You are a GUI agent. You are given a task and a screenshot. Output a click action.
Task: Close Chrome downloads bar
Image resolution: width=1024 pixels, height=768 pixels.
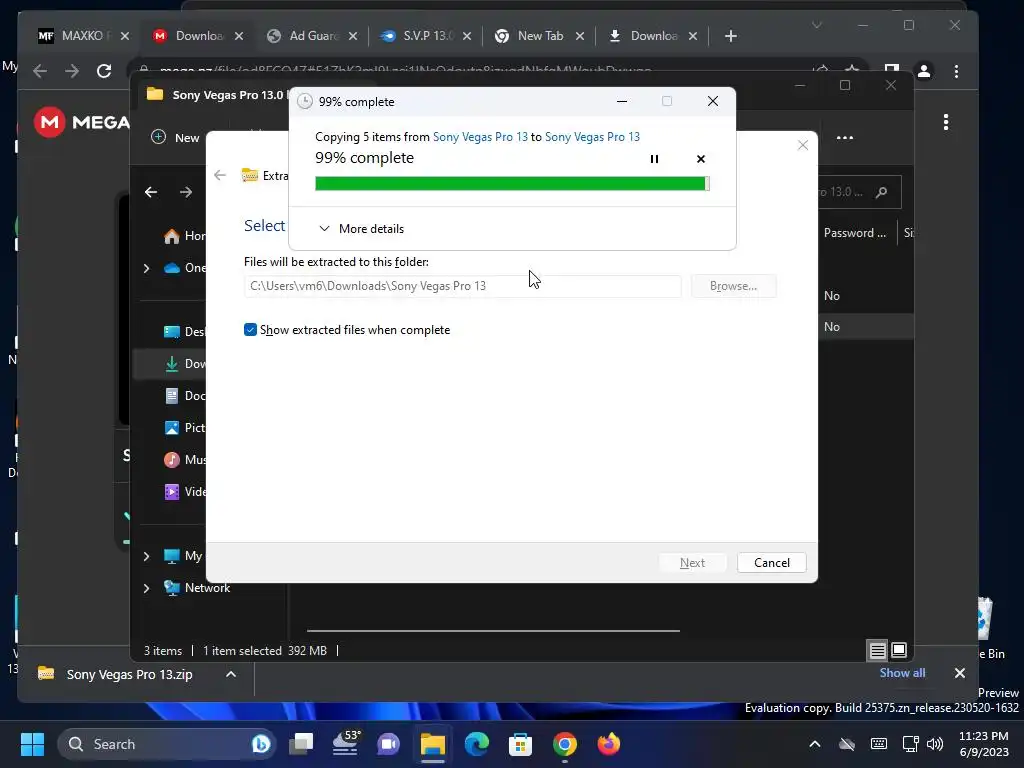point(959,673)
